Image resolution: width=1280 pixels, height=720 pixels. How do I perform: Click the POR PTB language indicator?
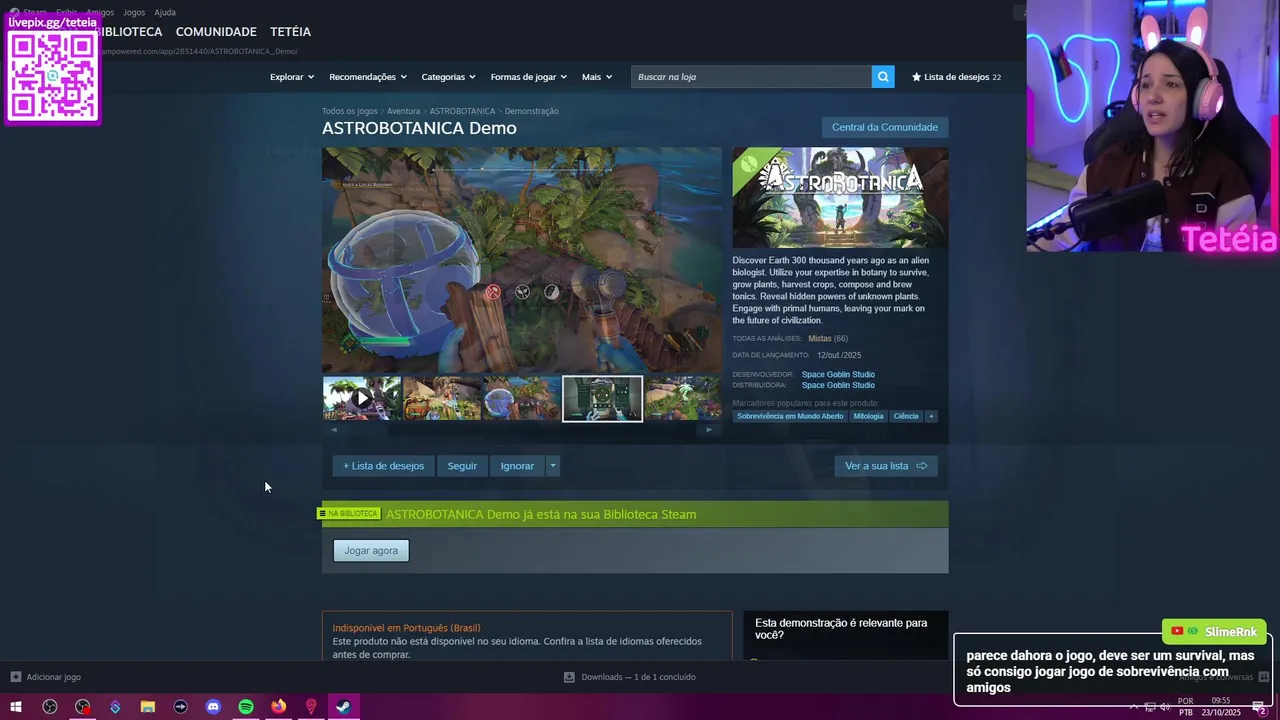(x=1186, y=707)
